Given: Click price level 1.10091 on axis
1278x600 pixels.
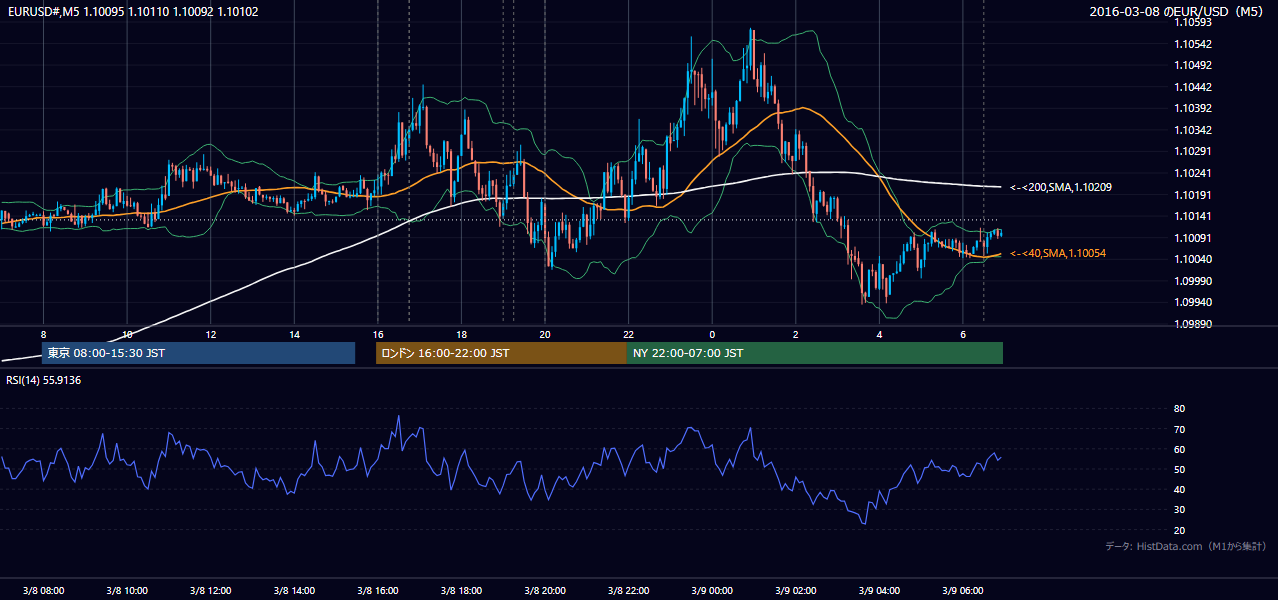Looking at the screenshot, I should 1193,238.
